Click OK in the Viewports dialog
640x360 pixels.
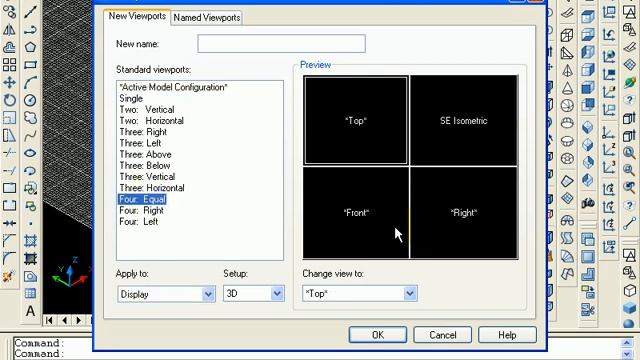pos(378,335)
